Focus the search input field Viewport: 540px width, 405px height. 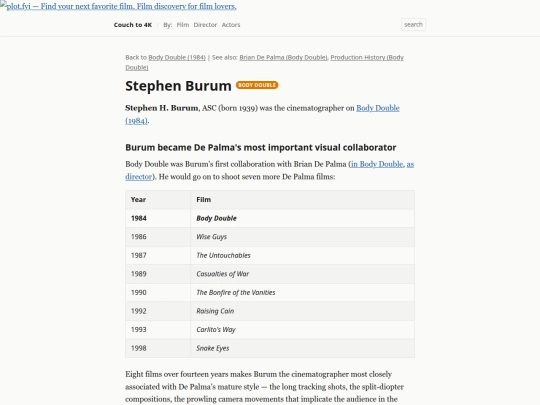413,24
